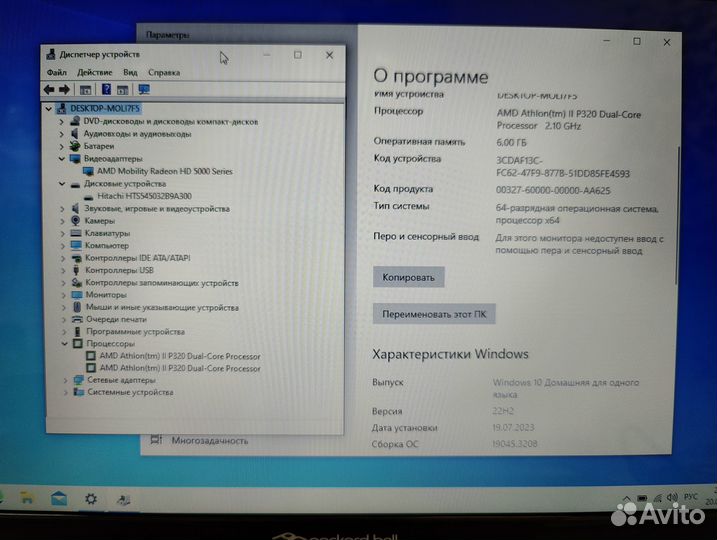Select the Очереди печати printer icon
Viewport: 717px width, 540px height.
click(77, 319)
